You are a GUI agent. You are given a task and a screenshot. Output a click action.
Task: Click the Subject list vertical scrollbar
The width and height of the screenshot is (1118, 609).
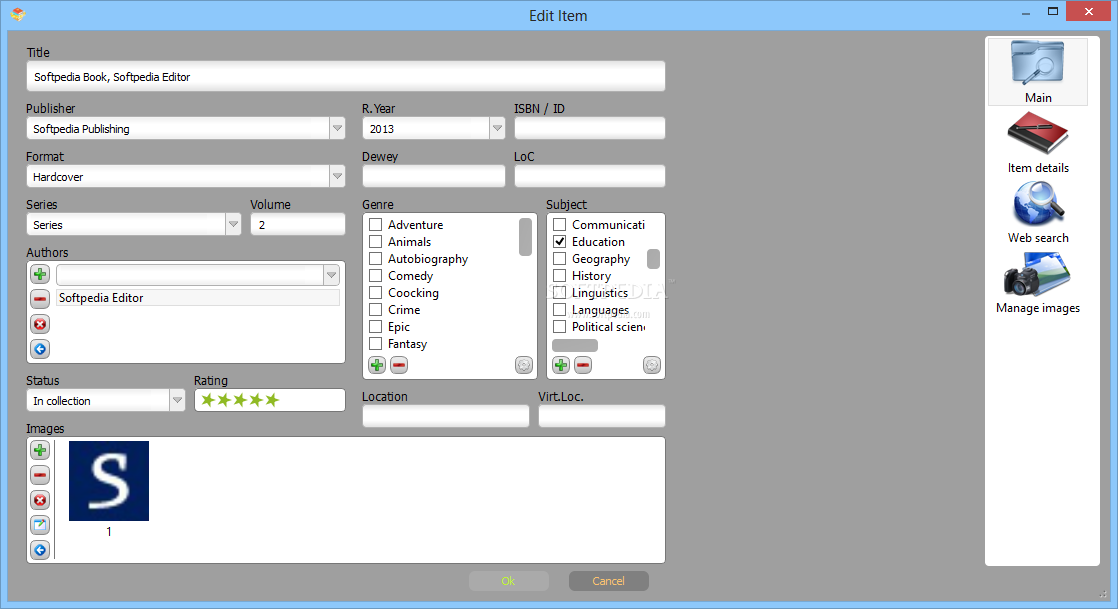(653, 259)
